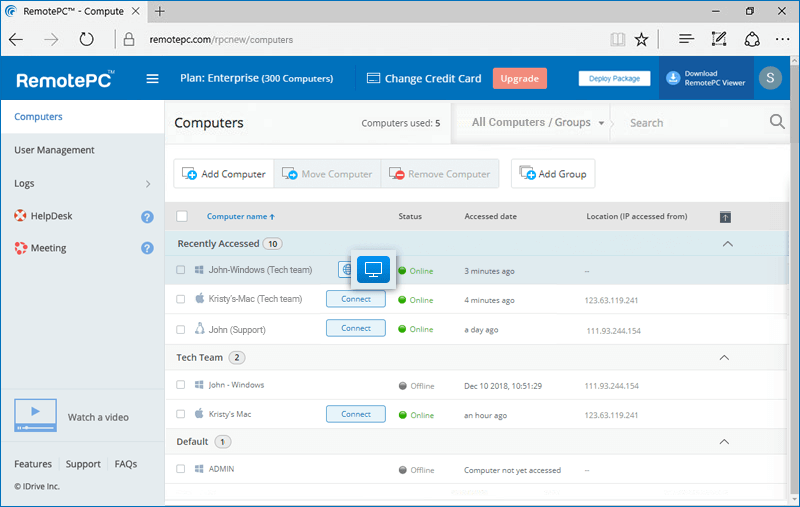The width and height of the screenshot is (800, 507).
Task: Click Move Computer button
Action: tap(327, 174)
